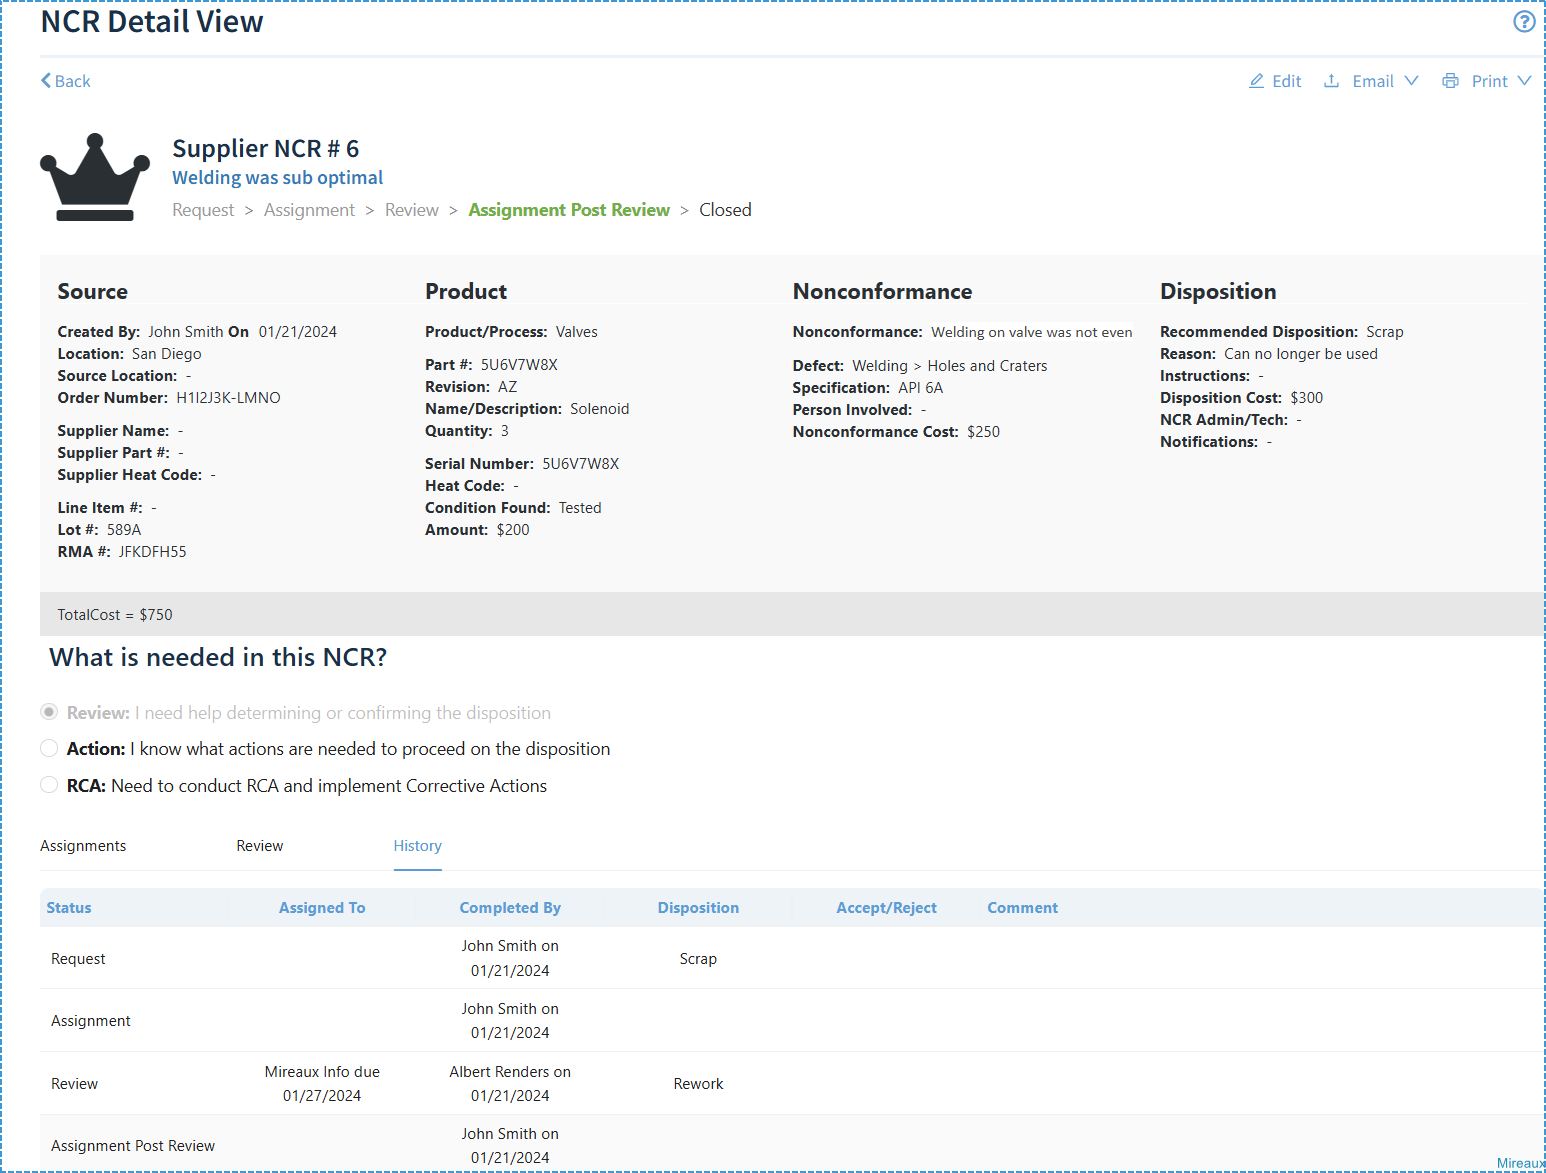Viewport: 1546px width, 1173px height.
Task: Open the help question mark icon
Action: 1523,20
